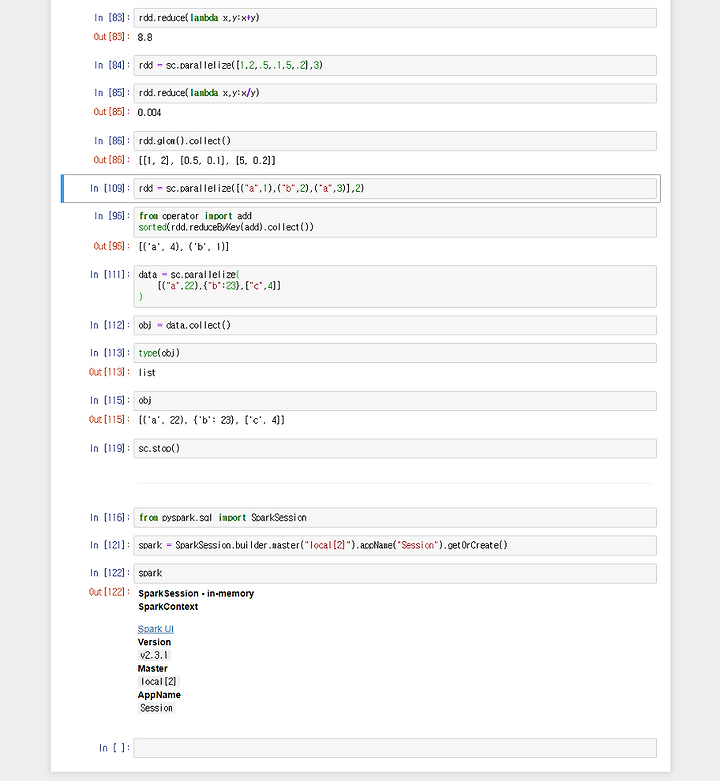The image size is (720, 781).
Task: Select cell In [84] with sc.parallelize list
Action: (395, 65)
